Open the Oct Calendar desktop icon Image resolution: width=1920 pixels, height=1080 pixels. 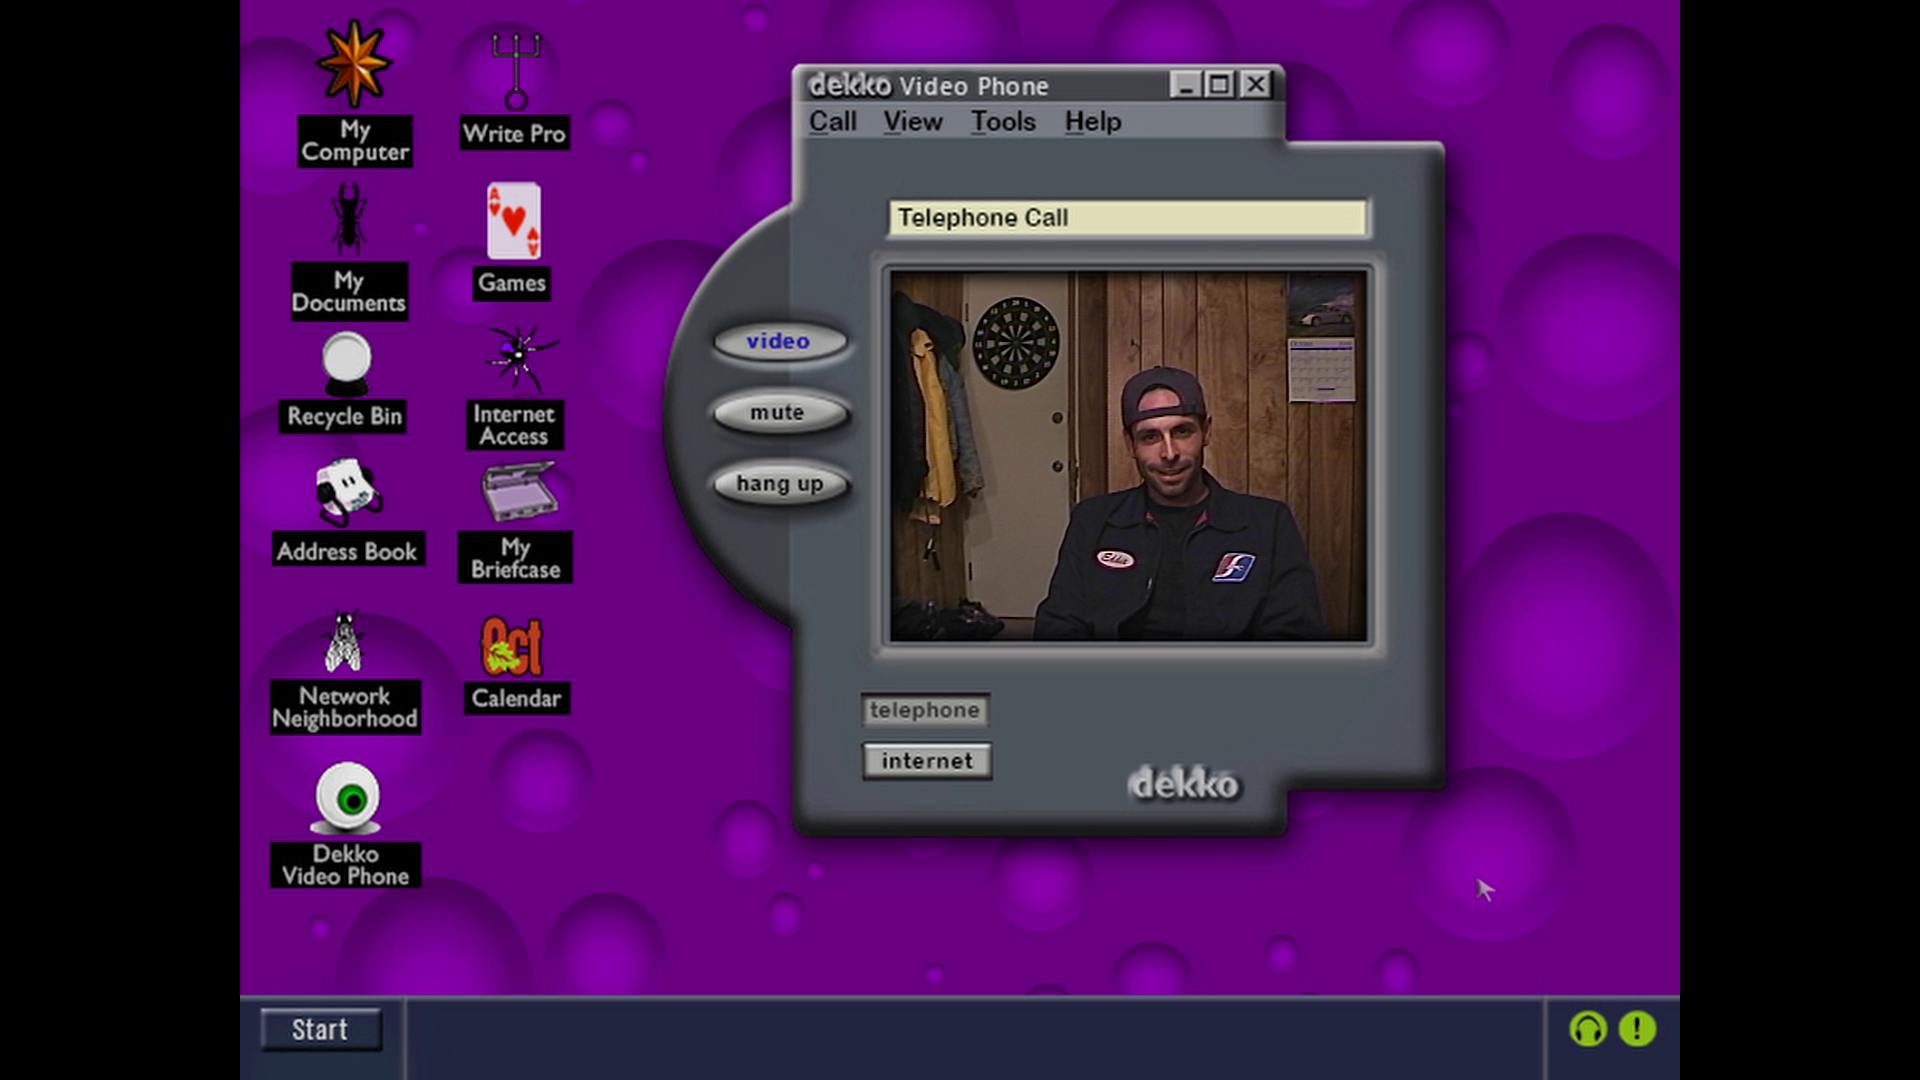pos(512,646)
